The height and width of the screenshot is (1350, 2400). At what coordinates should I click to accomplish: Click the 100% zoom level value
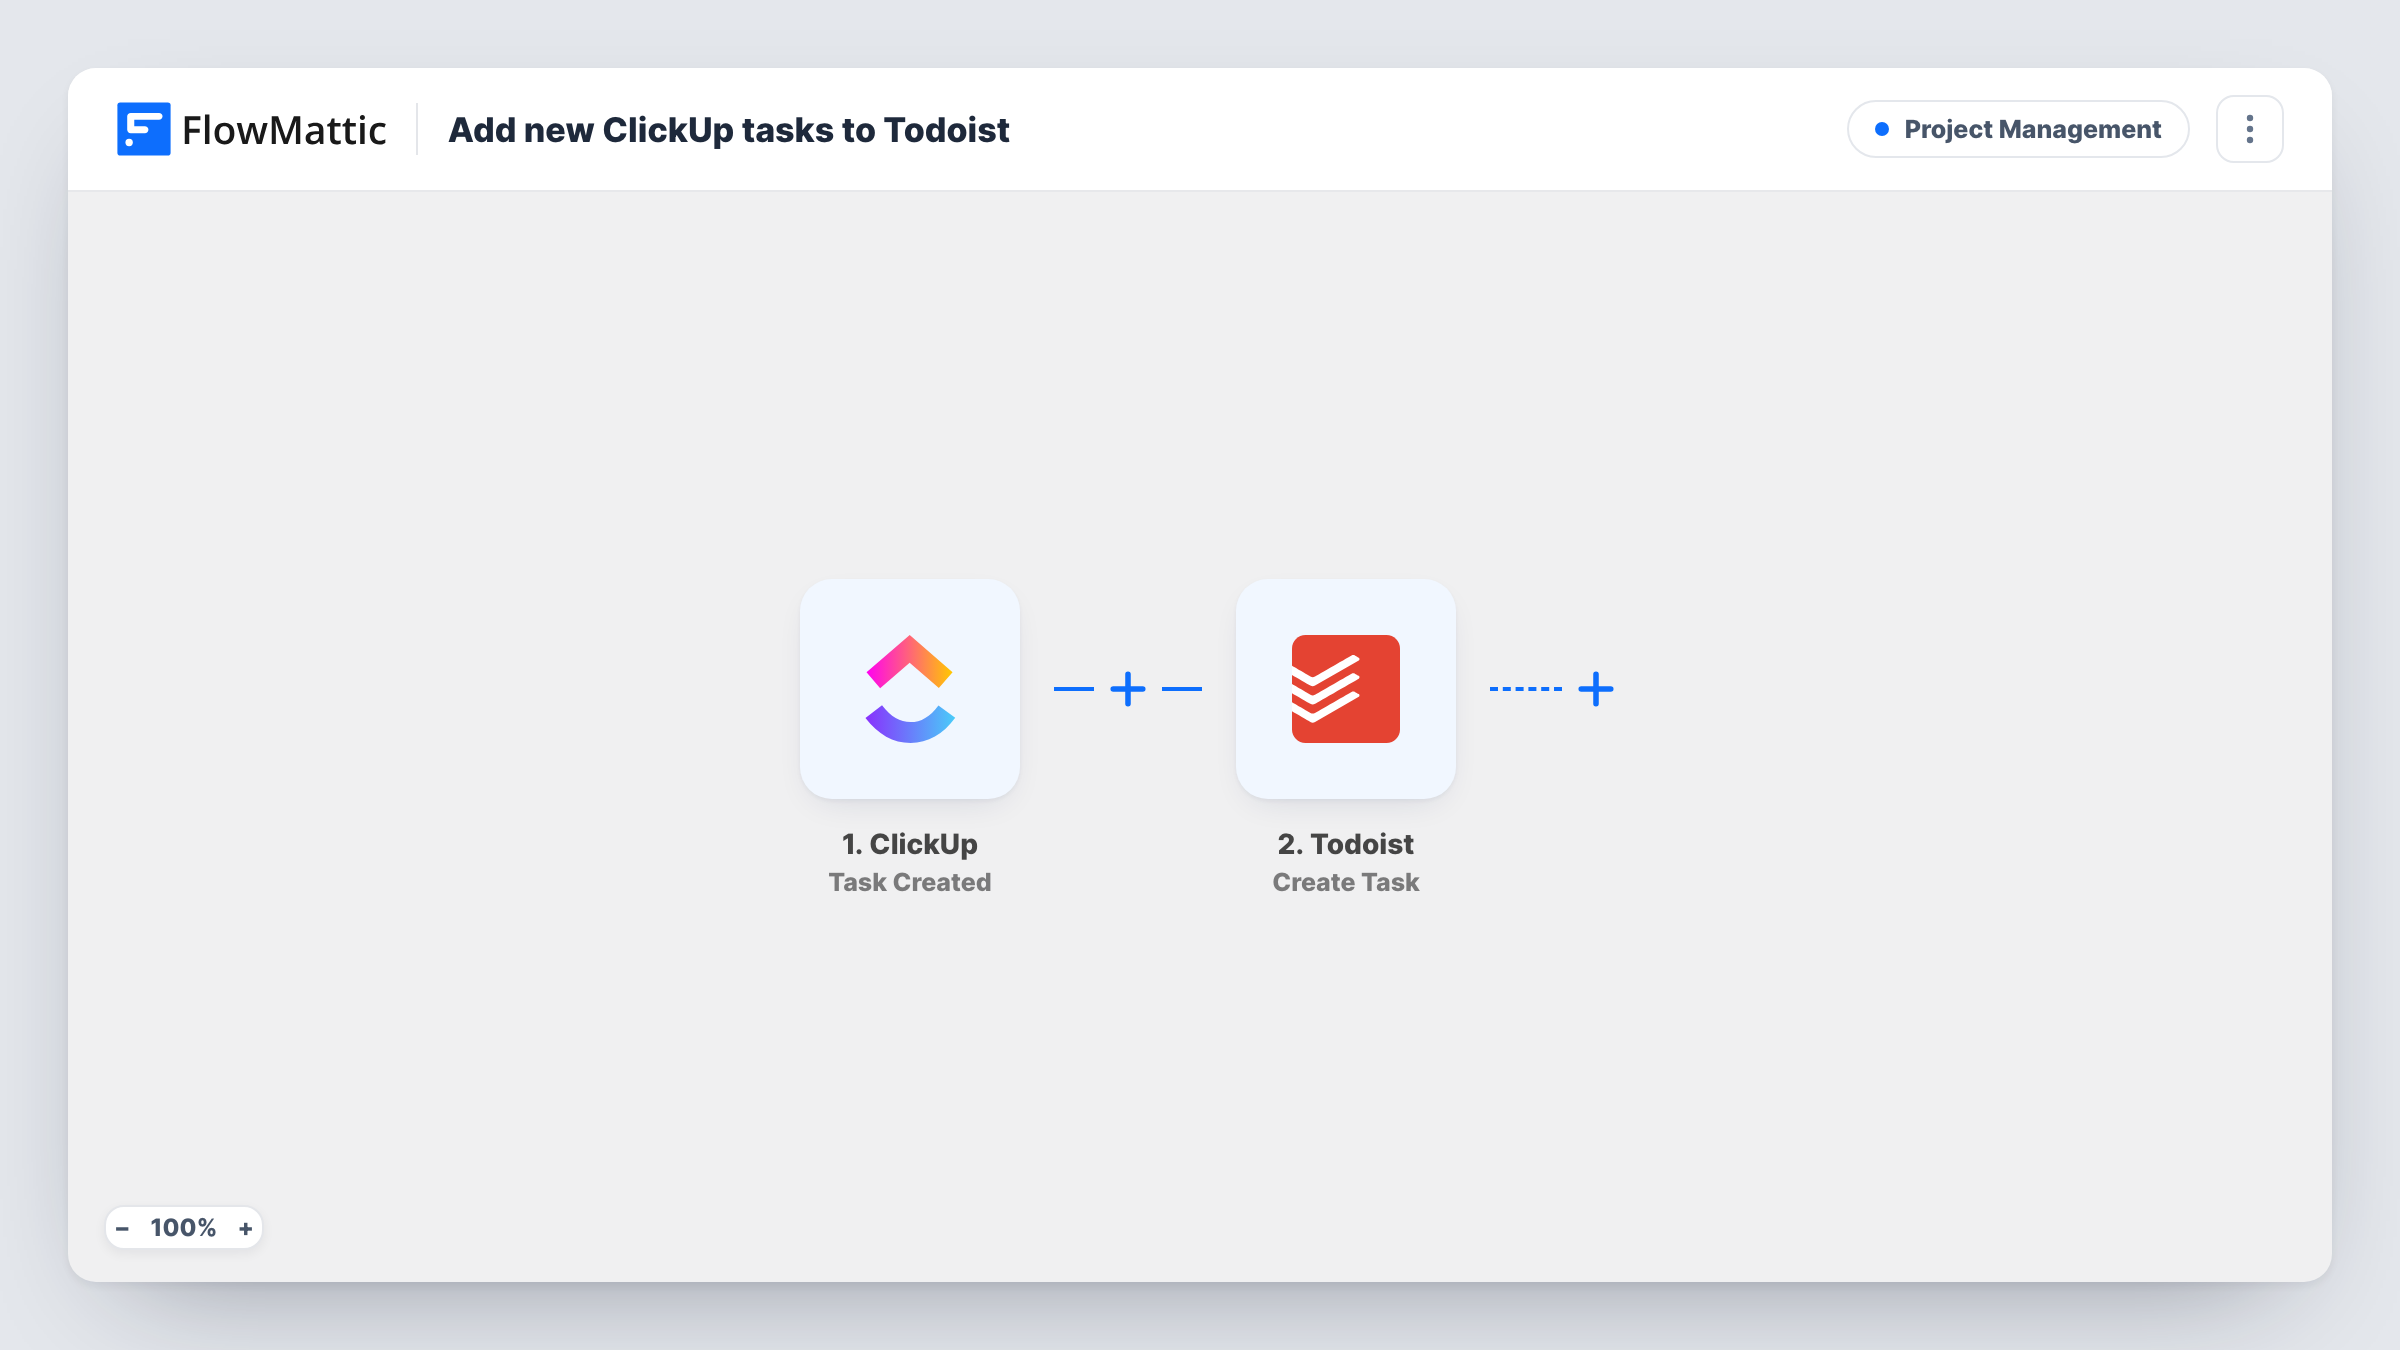(183, 1228)
